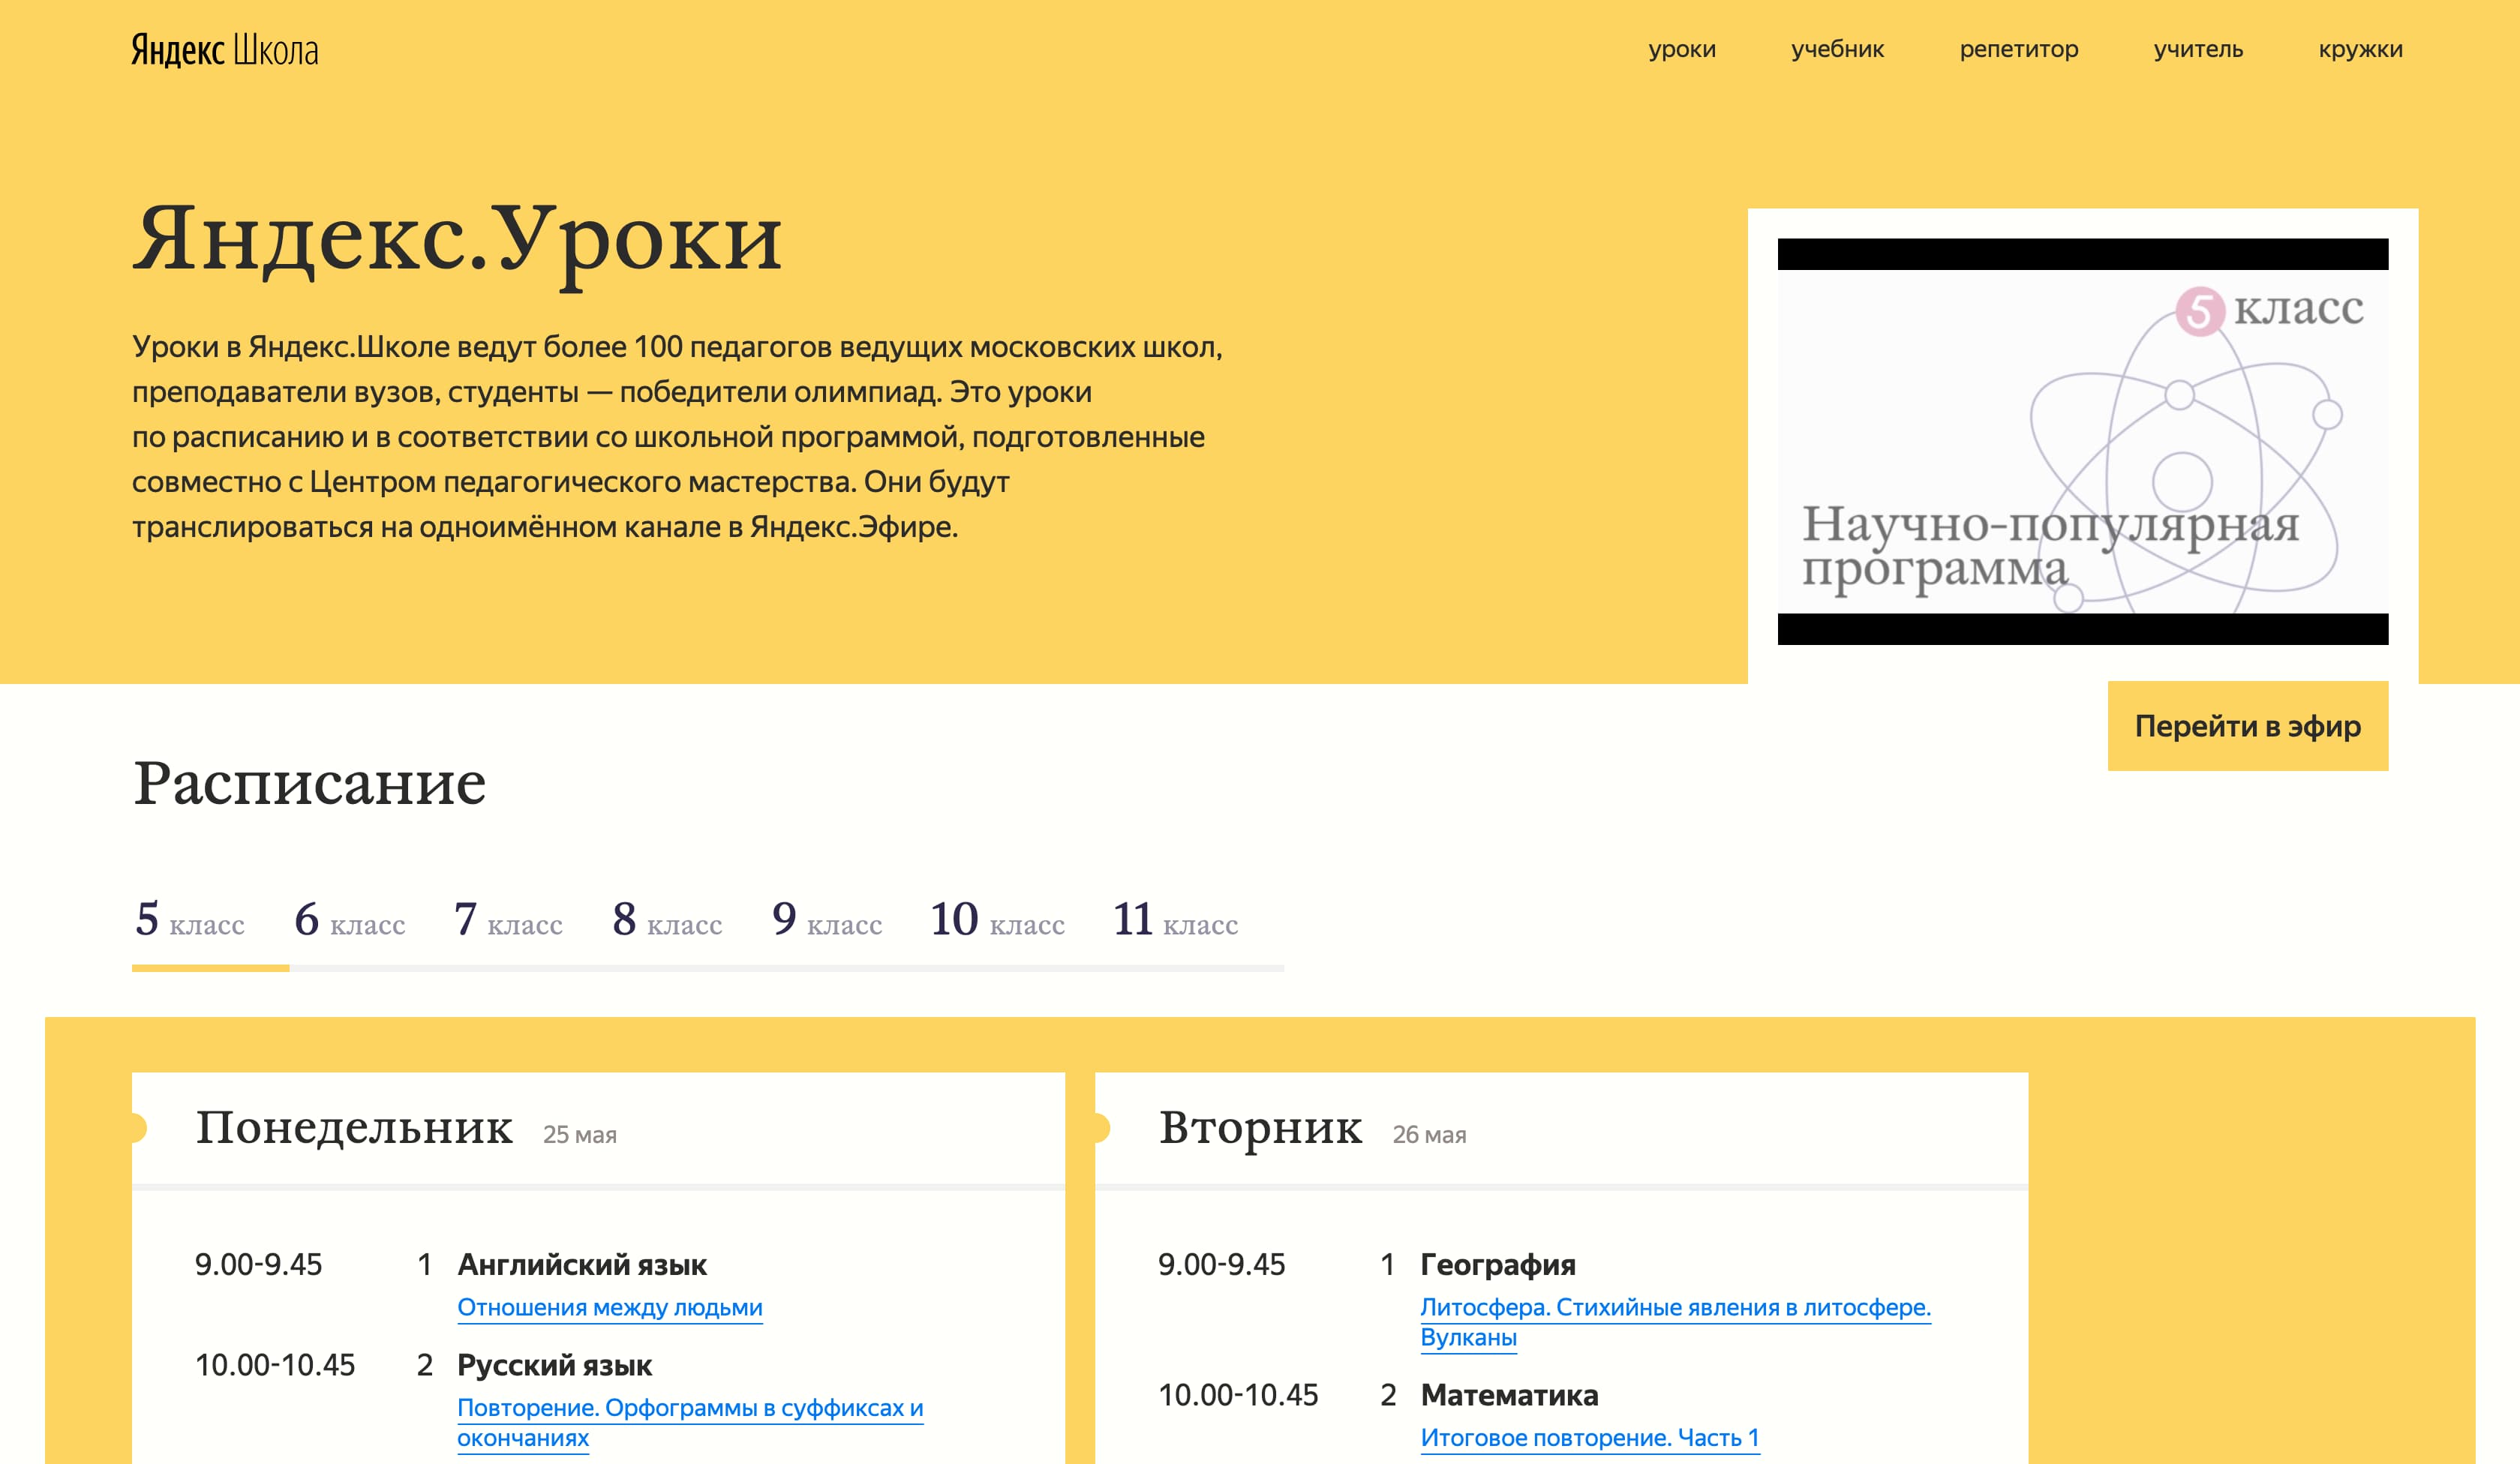Open the Отношения между людьми lesson link
The height and width of the screenshot is (1464, 2520).
610,1307
